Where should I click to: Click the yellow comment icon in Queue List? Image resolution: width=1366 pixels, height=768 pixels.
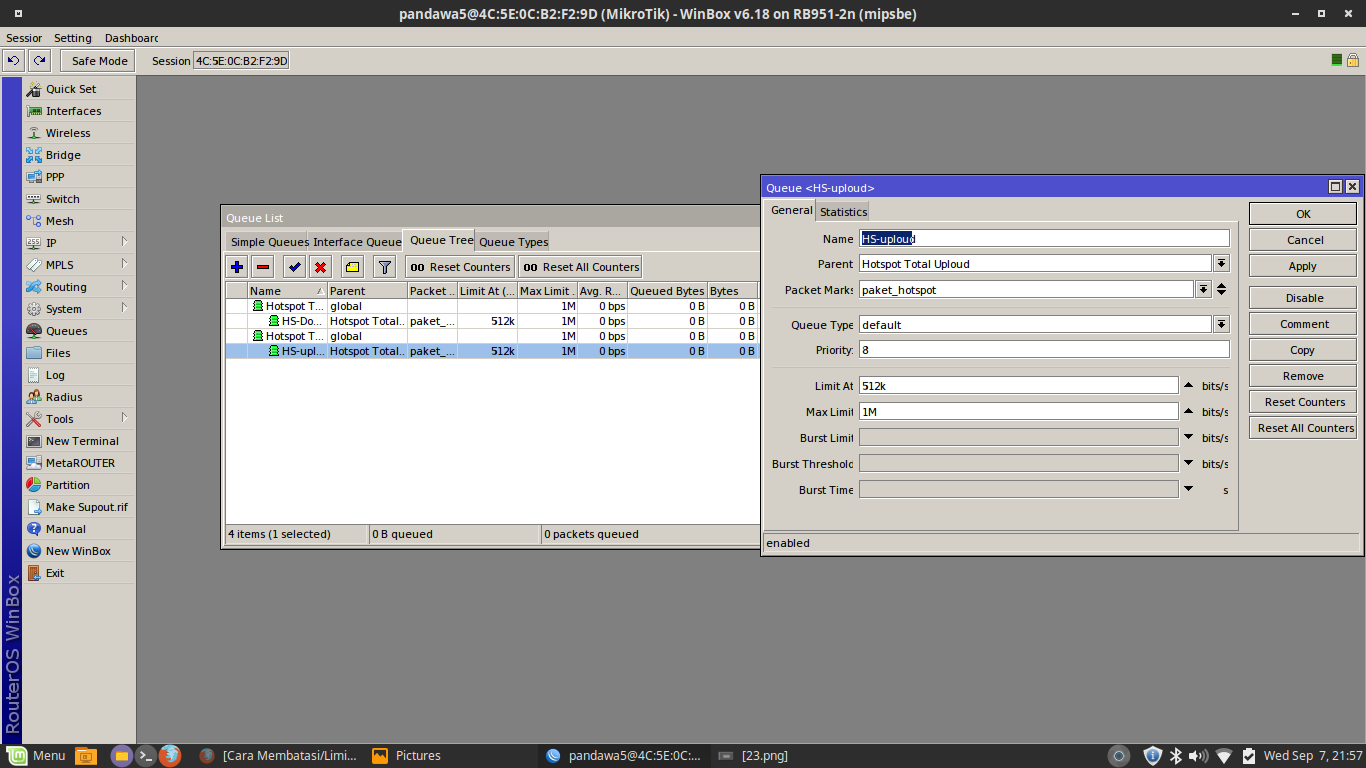click(352, 267)
